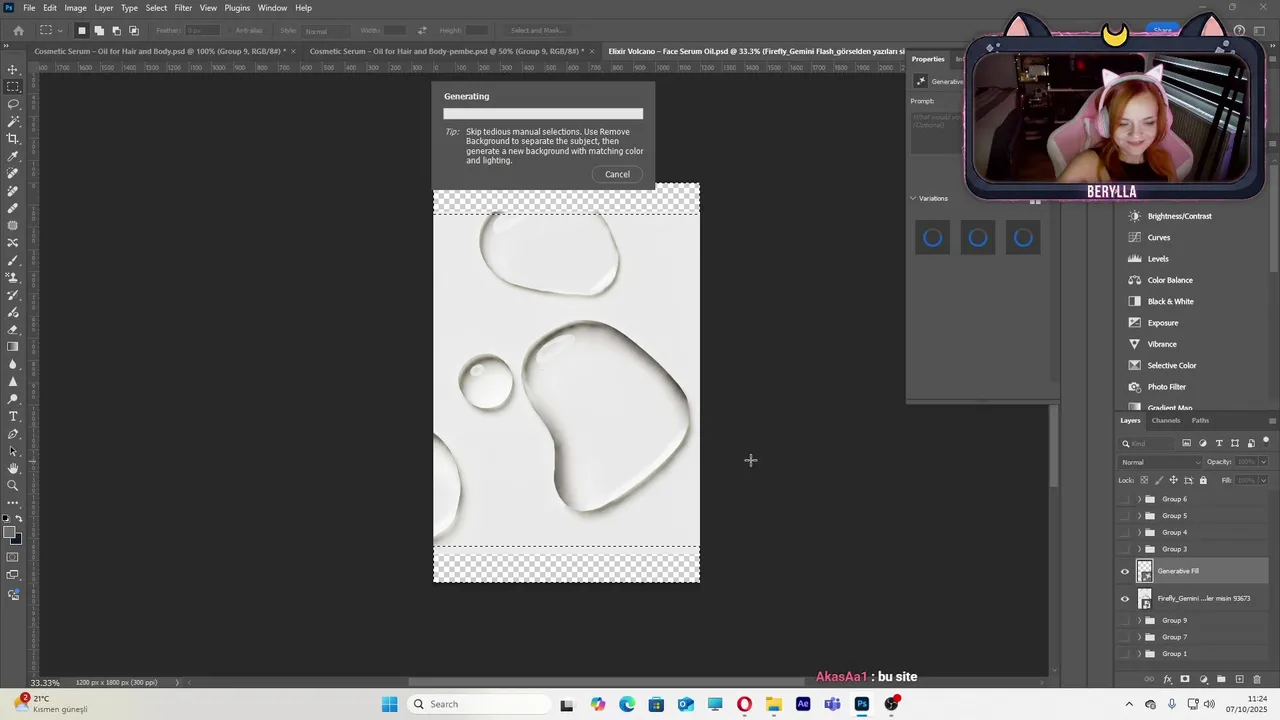Expand Group 6 chevron
The width and height of the screenshot is (1280, 720).
(1139, 499)
